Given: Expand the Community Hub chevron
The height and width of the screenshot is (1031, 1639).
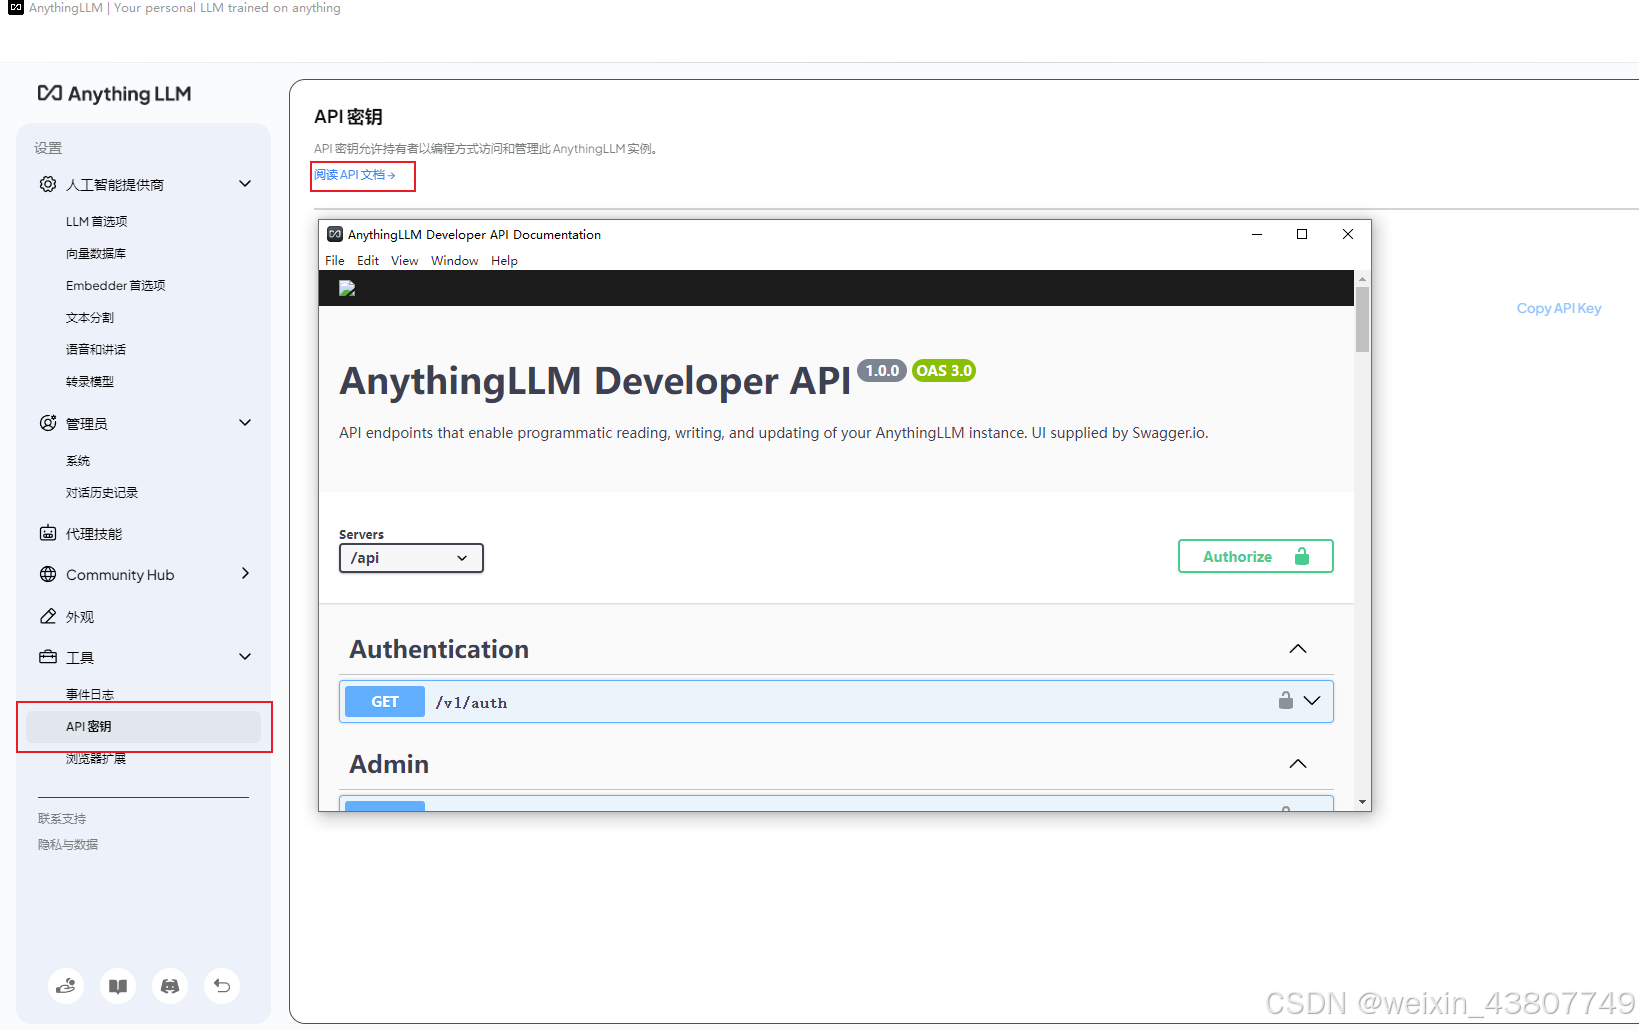Looking at the screenshot, I should click(245, 574).
